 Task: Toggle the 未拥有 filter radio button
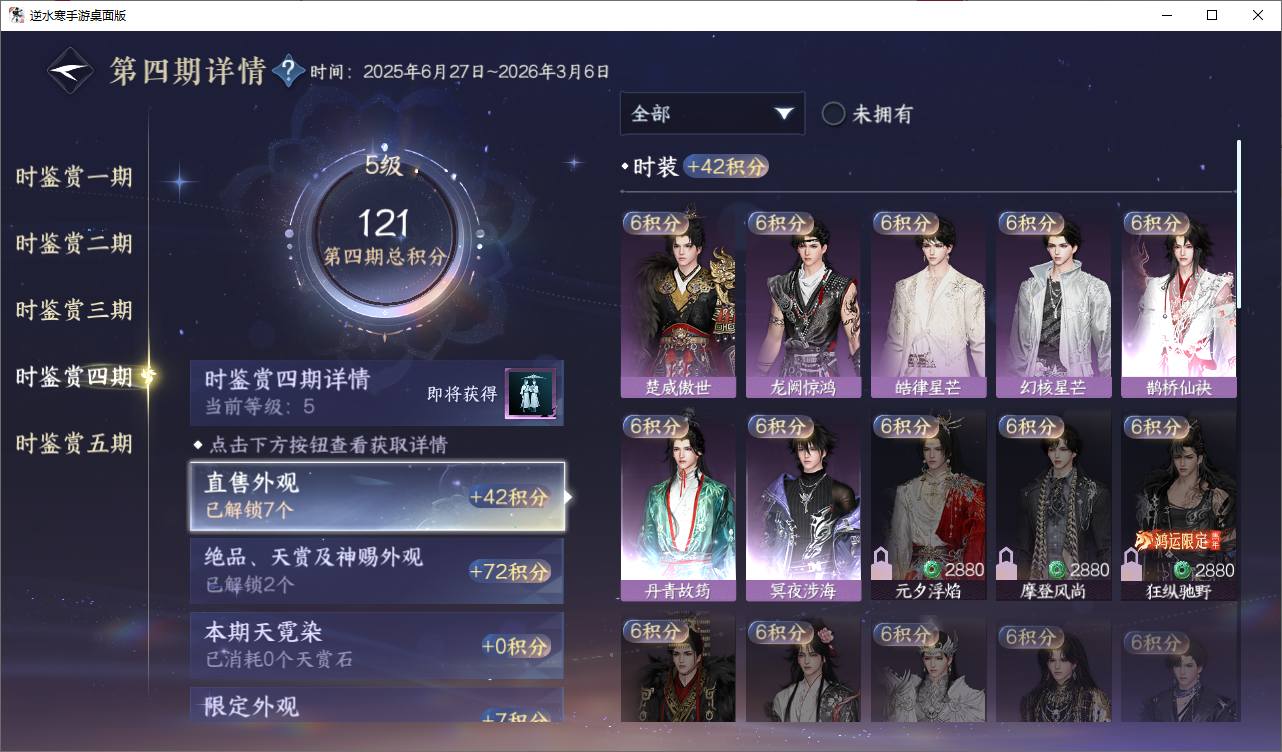point(834,114)
